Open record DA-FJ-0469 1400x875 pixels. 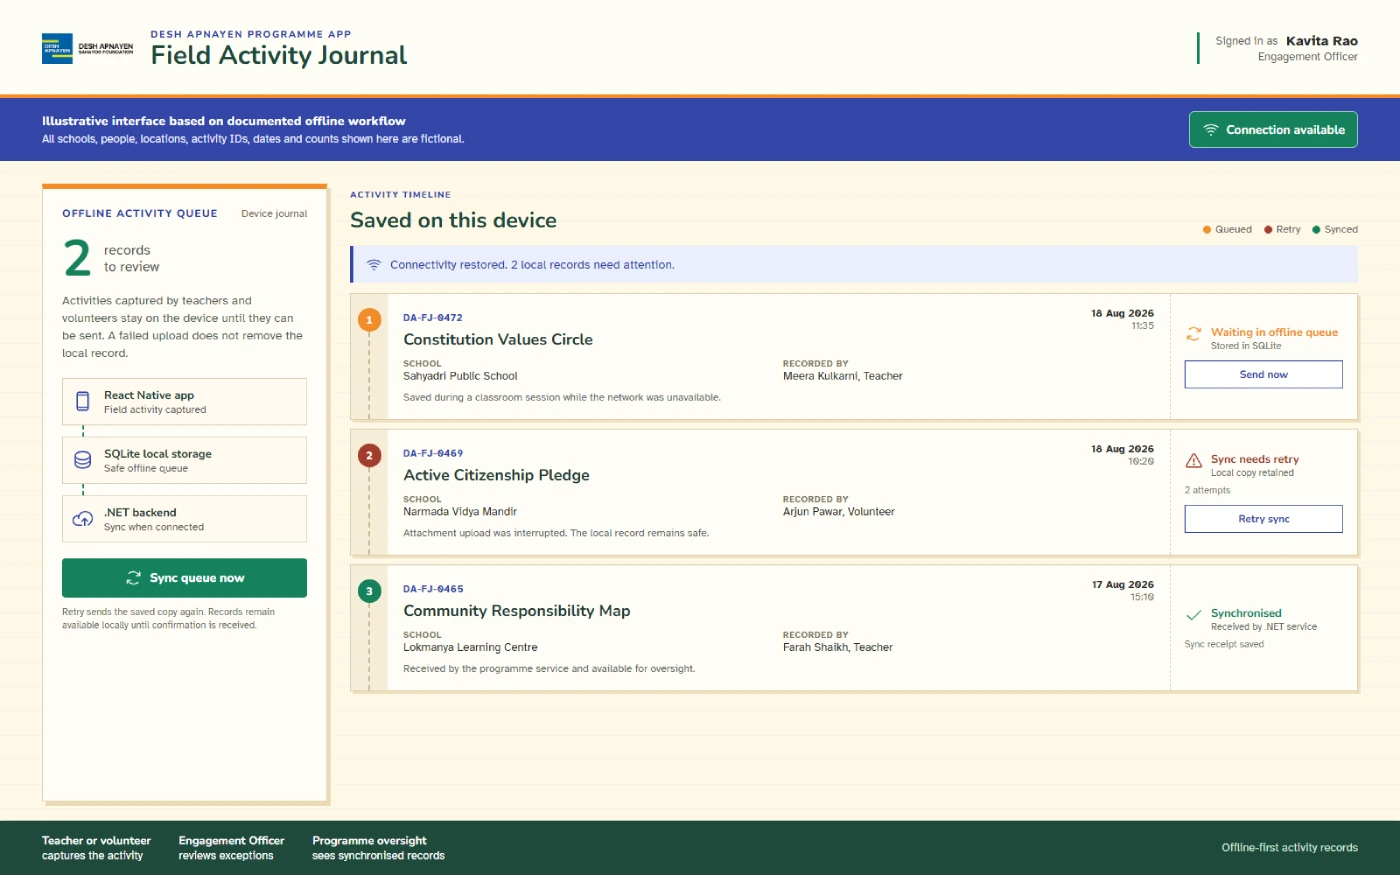click(x=433, y=454)
